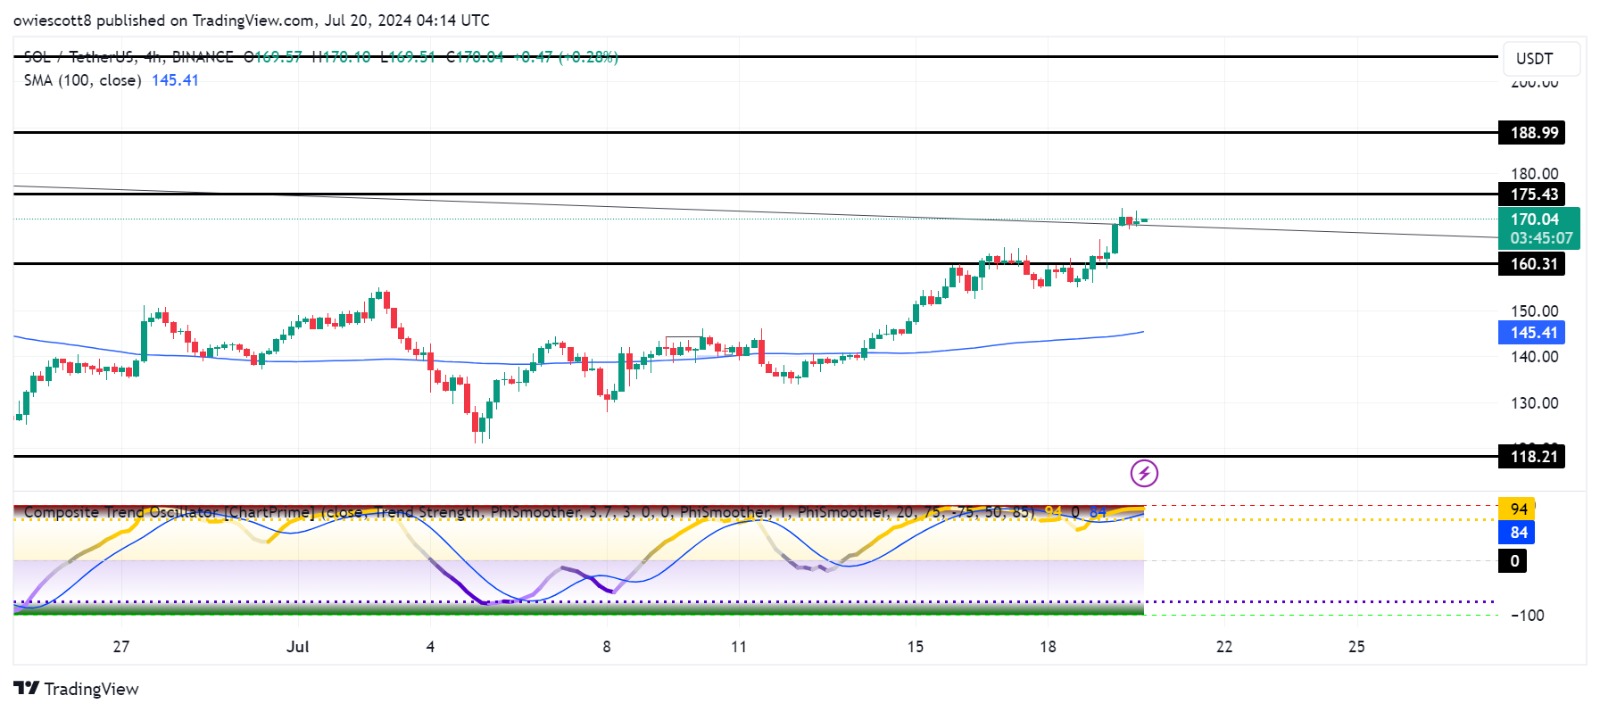Click the 160.31 support price label
This screenshot has height=712, width=1600.
(1533, 264)
